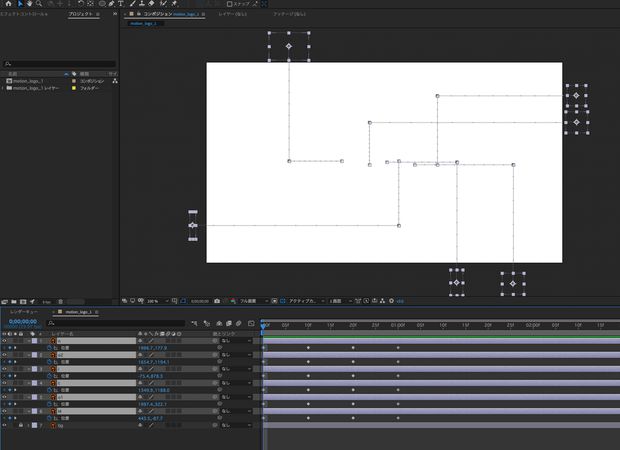Image resolution: width=620 pixels, height=450 pixels.
Task: Select the Clone Stamp tool
Action: tap(142, 4)
